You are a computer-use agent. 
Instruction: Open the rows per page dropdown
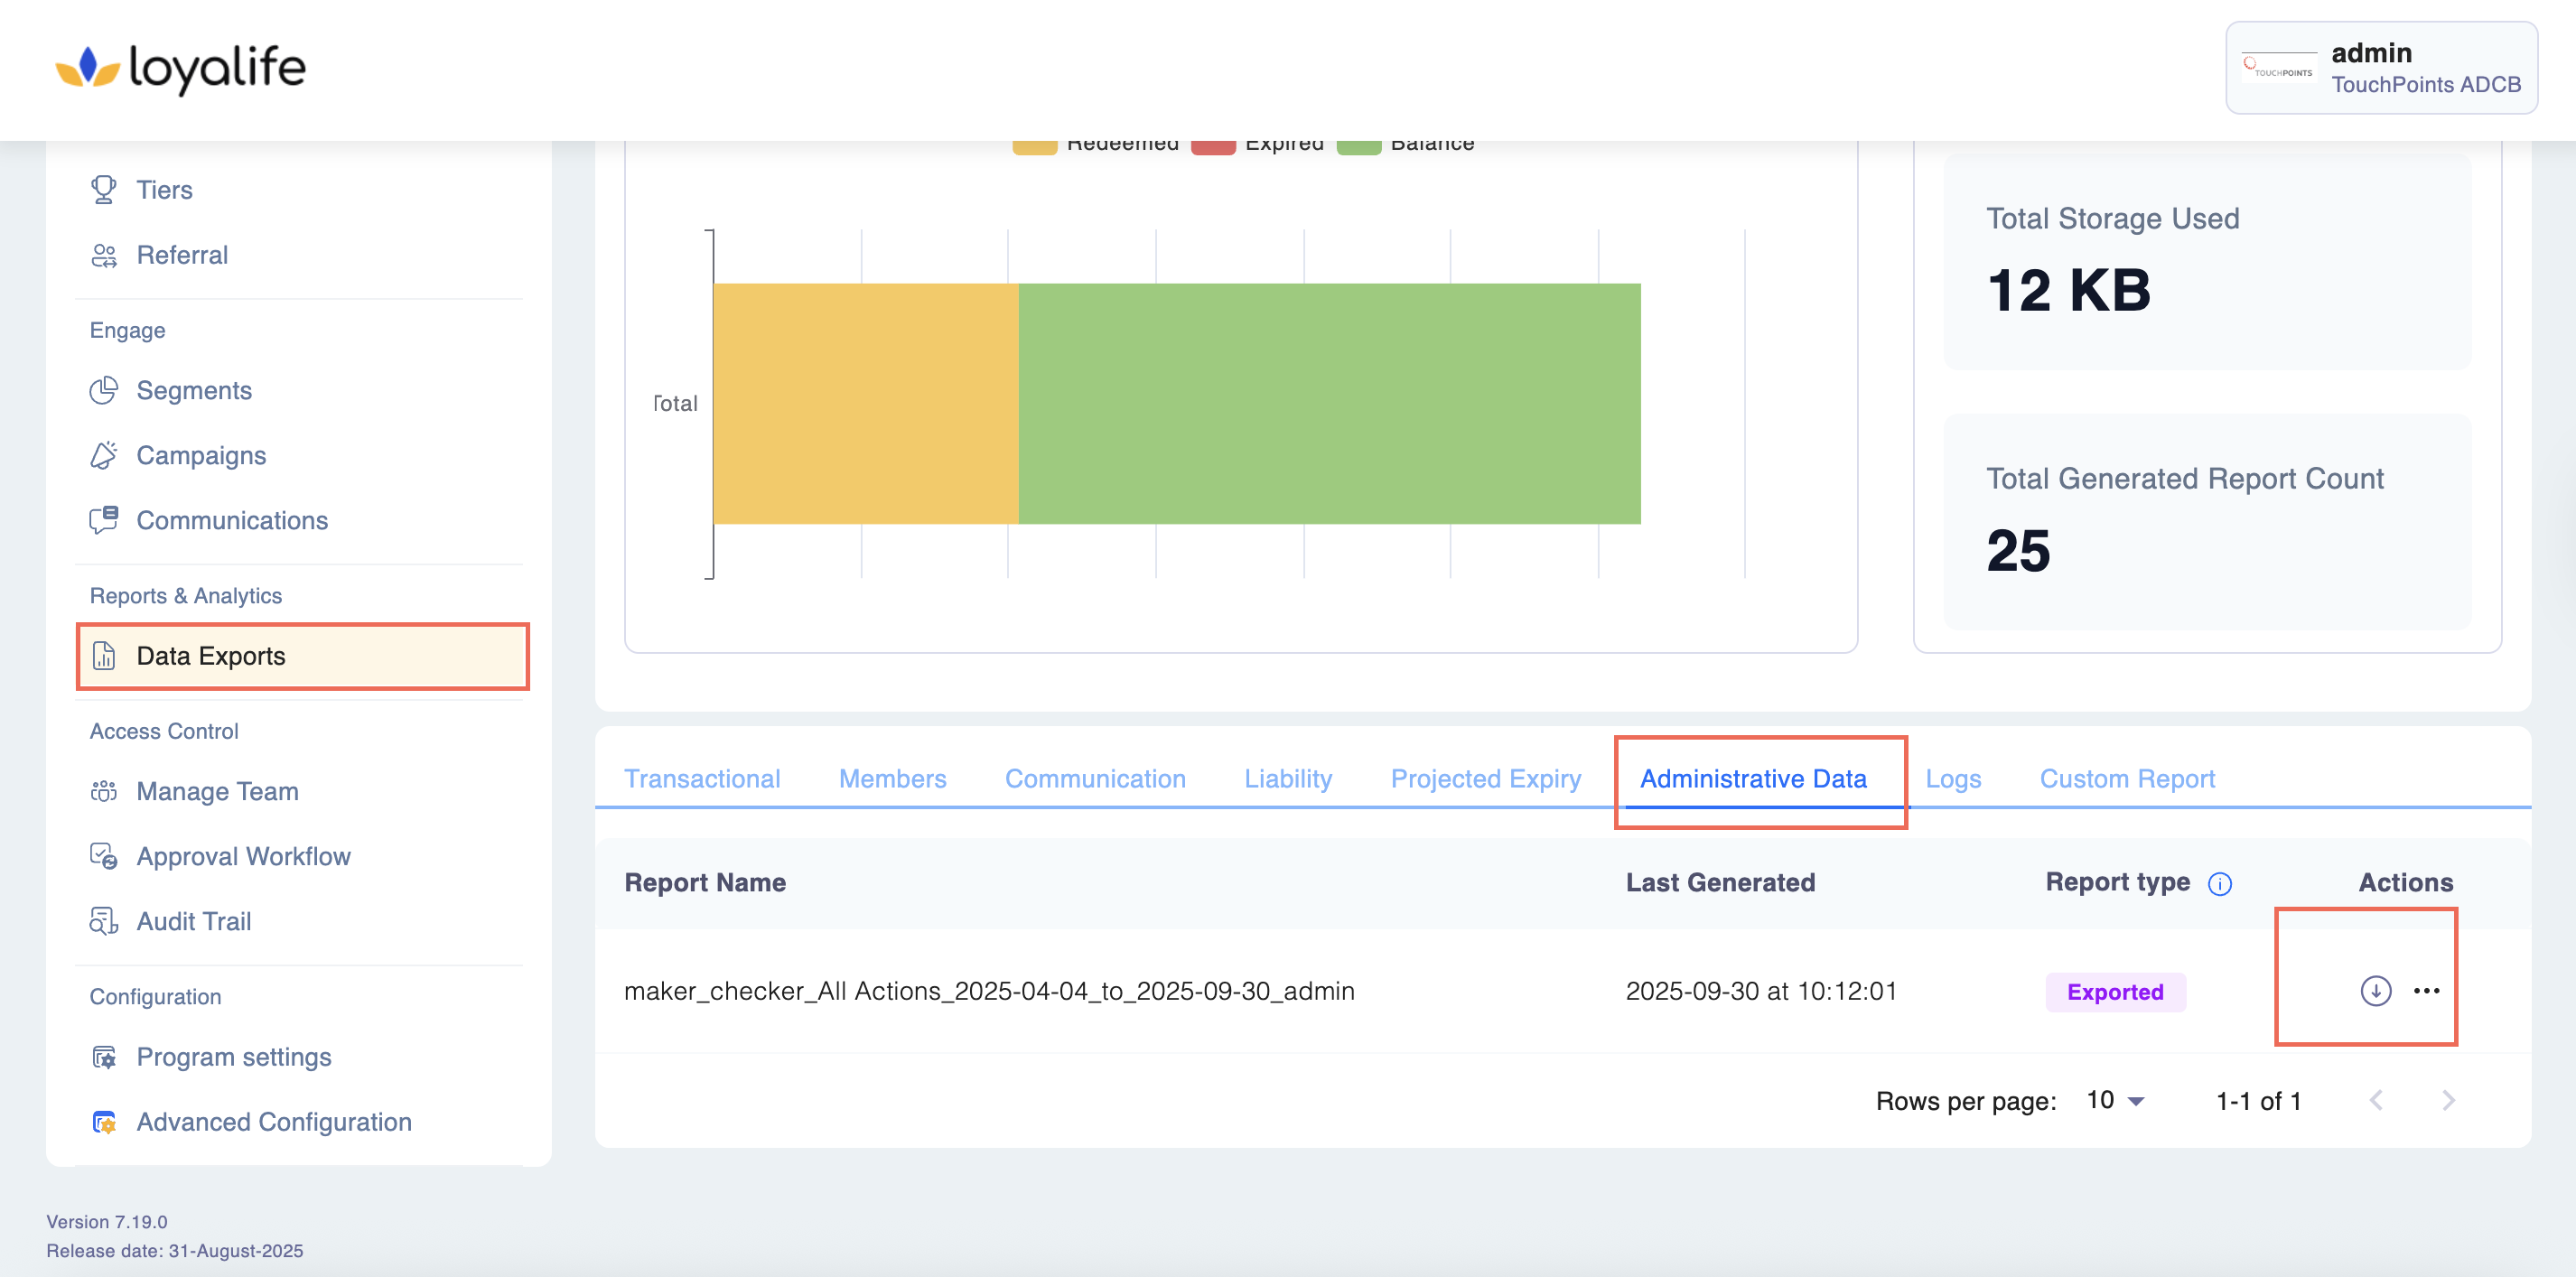tap(2115, 1100)
